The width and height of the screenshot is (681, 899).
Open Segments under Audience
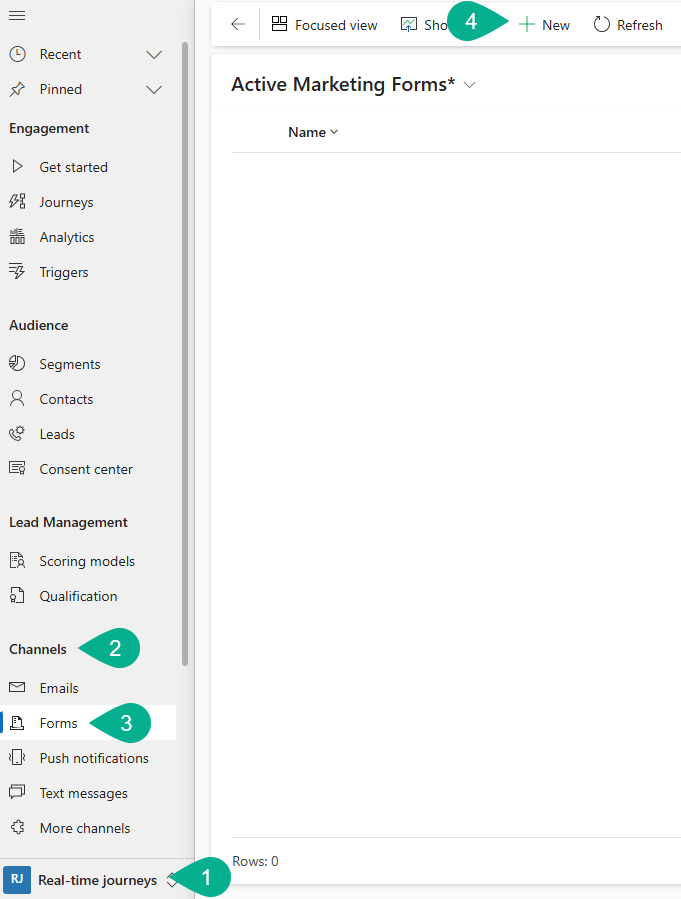tap(69, 364)
